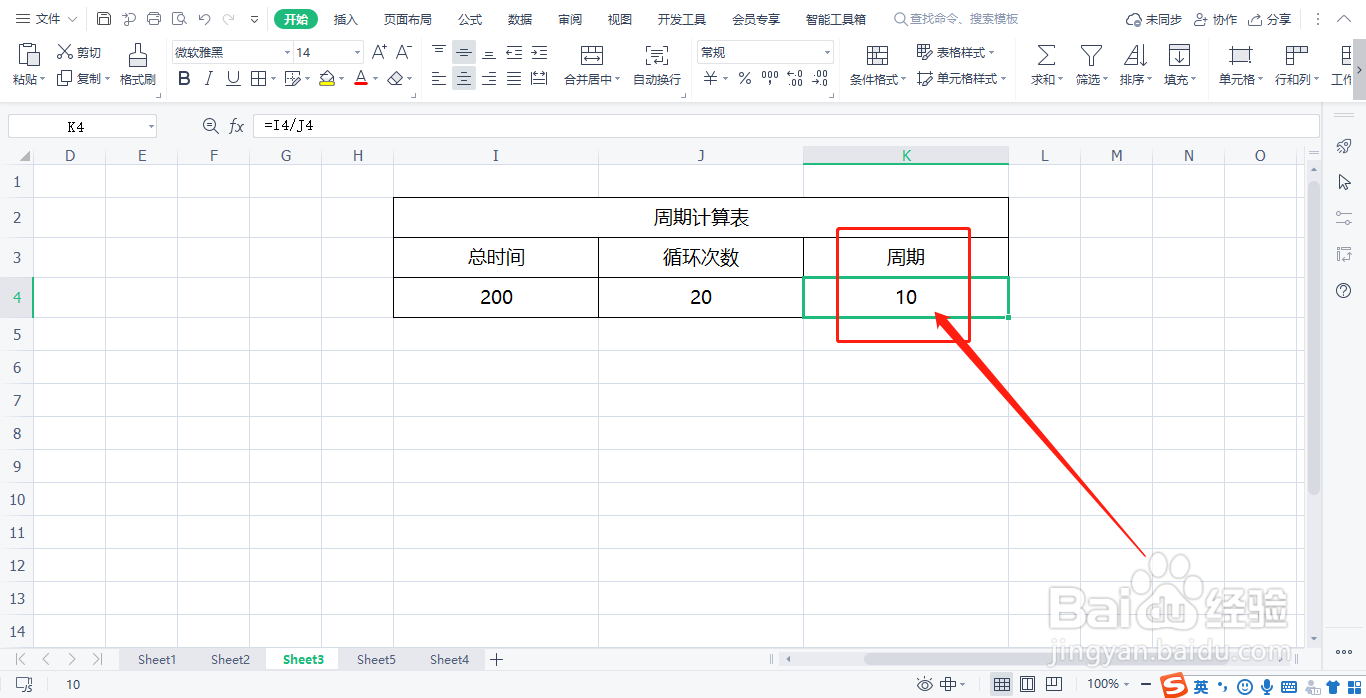
Task: Click the percent style % icon
Action: point(744,77)
